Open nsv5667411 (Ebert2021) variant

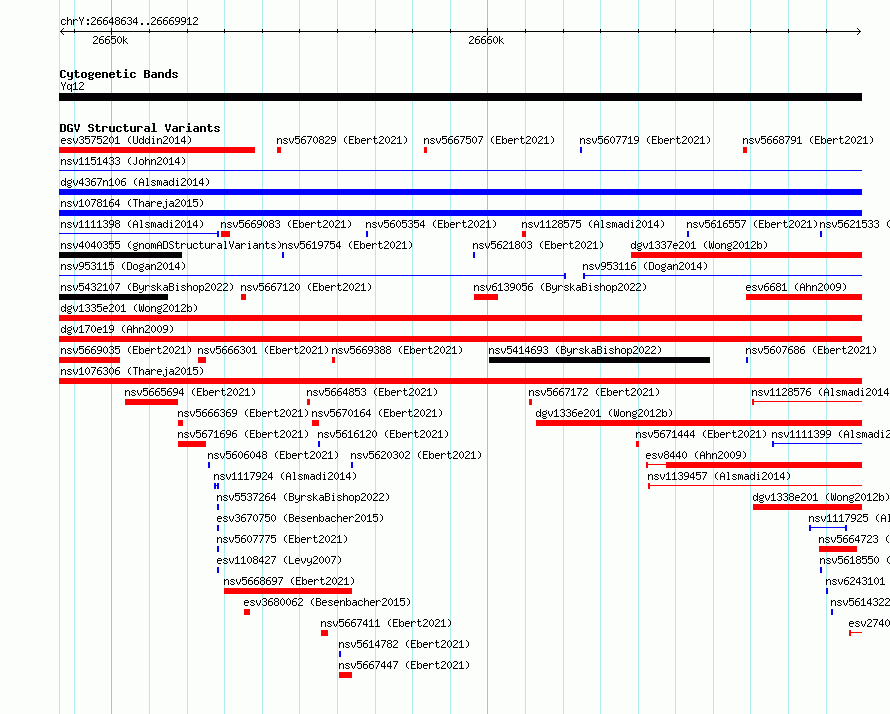[386, 623]
